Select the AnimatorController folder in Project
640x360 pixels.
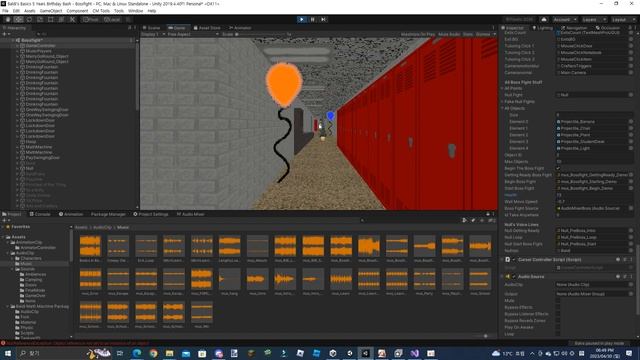pyautogui.click(x=38, y=247)
